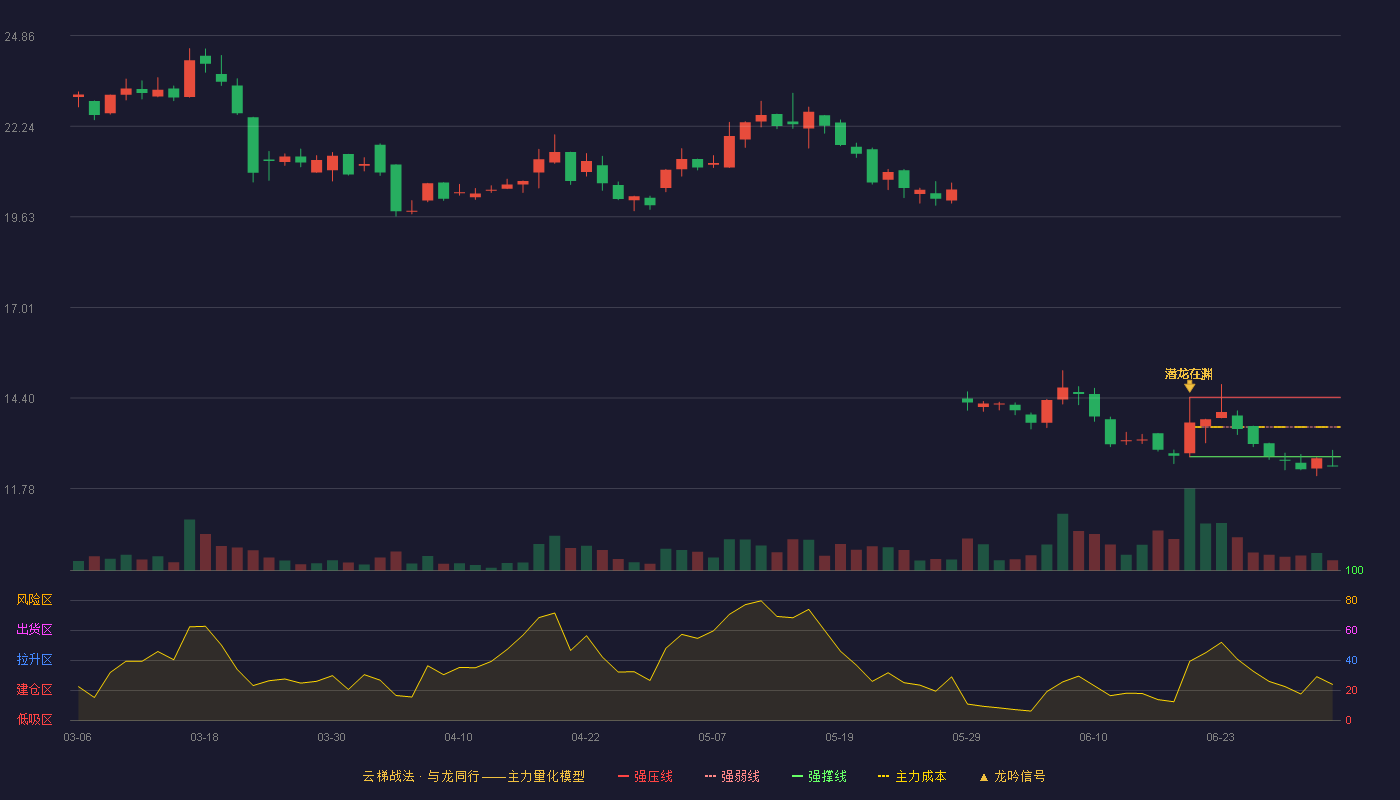
Task: Toggle the 龙吟信号 legend series
Action: click(x=1012, y=776)
